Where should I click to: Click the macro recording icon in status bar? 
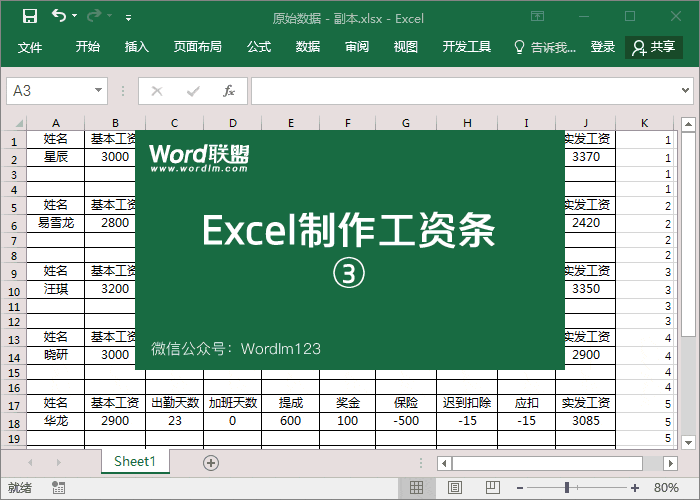[x=58, y=488]
